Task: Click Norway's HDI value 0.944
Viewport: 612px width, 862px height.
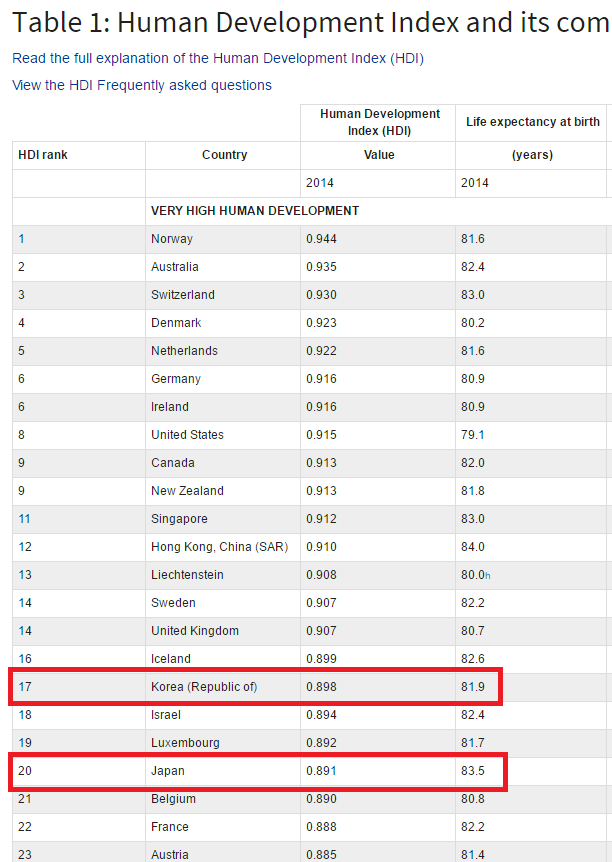Action: point(321,239)
